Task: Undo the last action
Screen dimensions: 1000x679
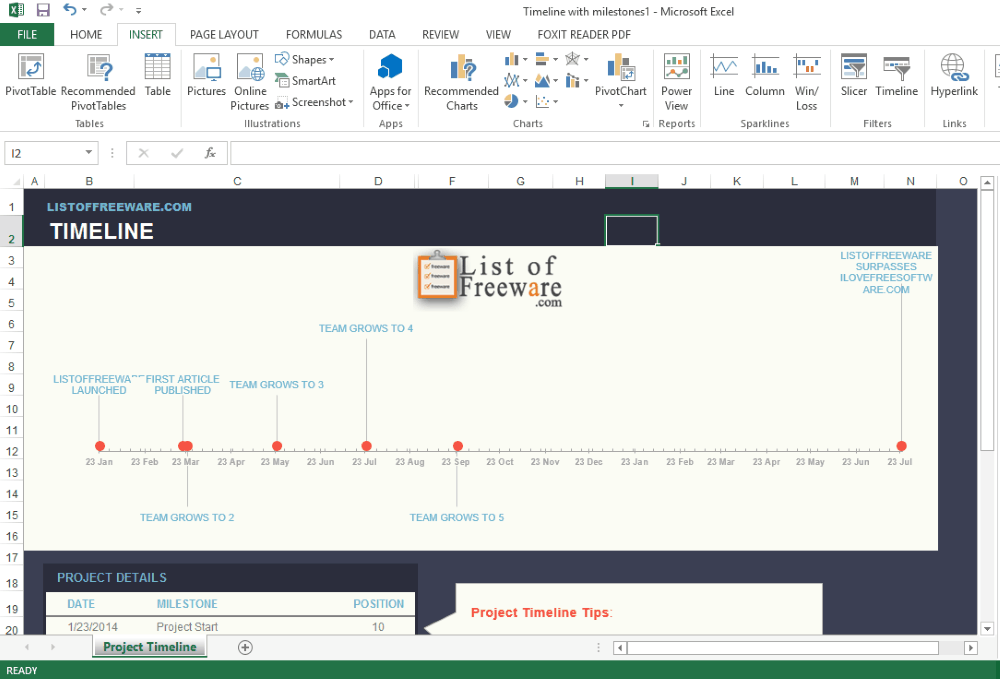Action: coord(70,10)
